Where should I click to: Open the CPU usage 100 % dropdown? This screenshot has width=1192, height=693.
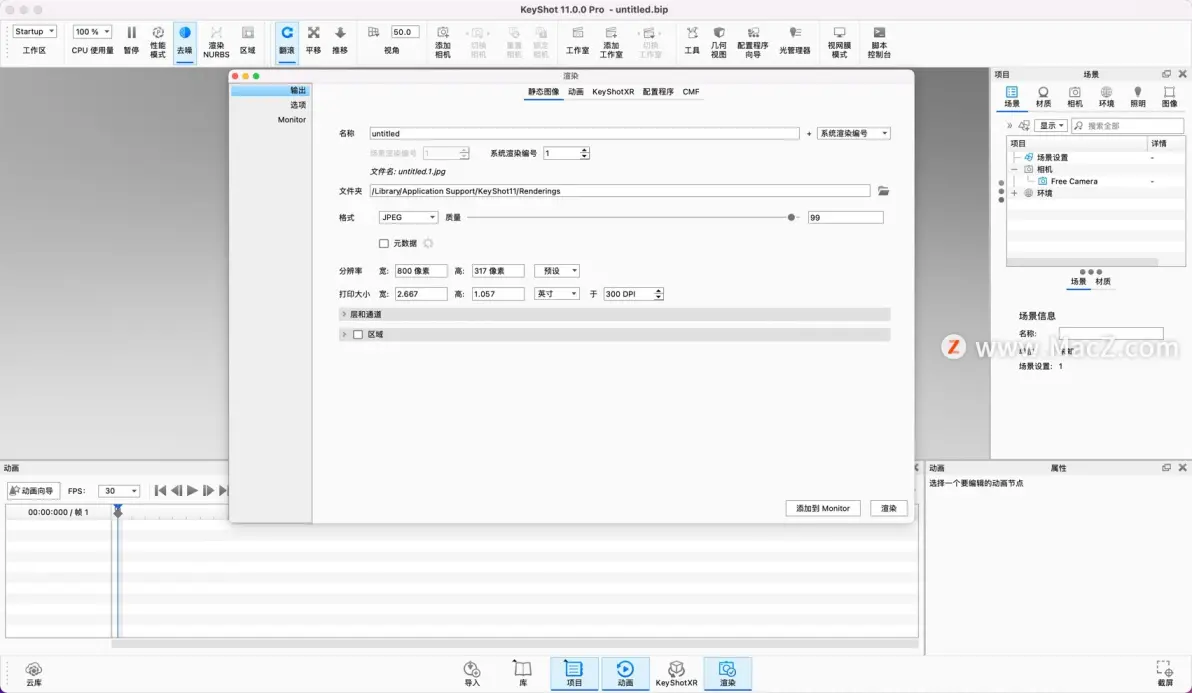(92, 31)
